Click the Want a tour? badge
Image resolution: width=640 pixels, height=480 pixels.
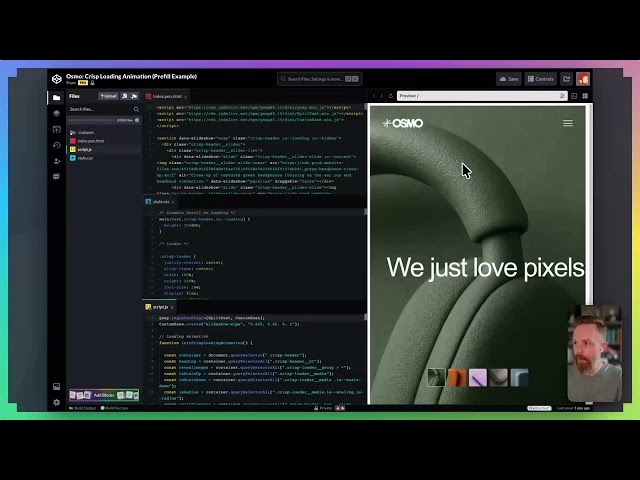(539, 408)
